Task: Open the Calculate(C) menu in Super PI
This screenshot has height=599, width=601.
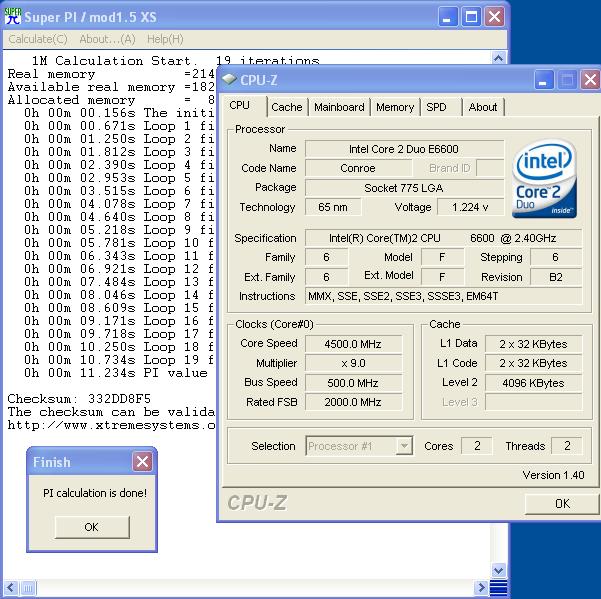Action: 38,39
